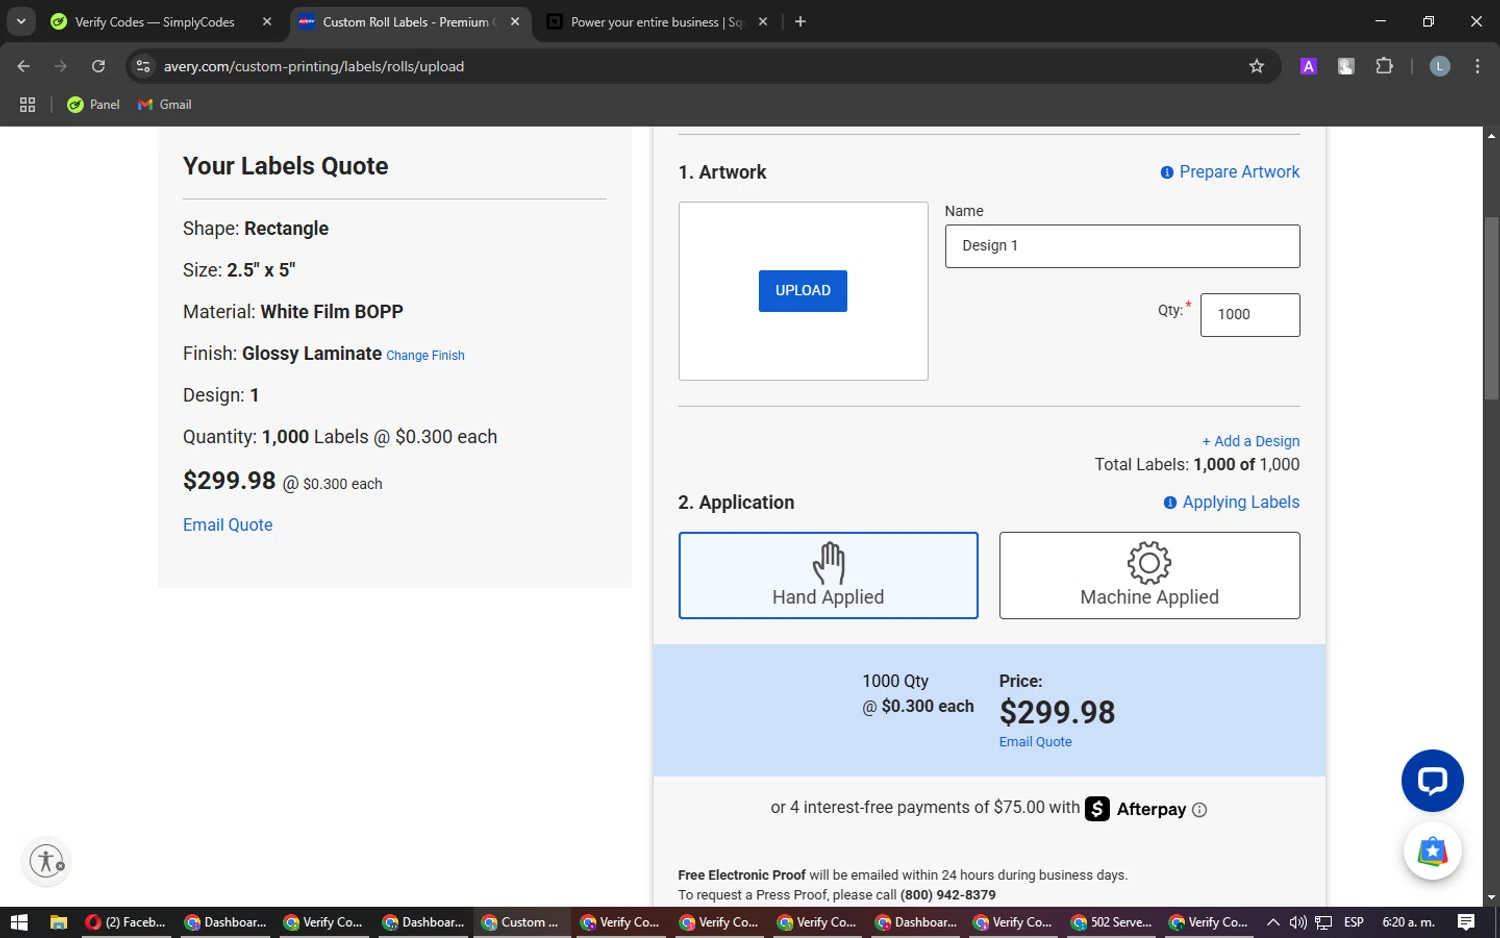The image size is (1500, 938).
Task: Open File Explorer from taskbar
Action: click(58, 922)
